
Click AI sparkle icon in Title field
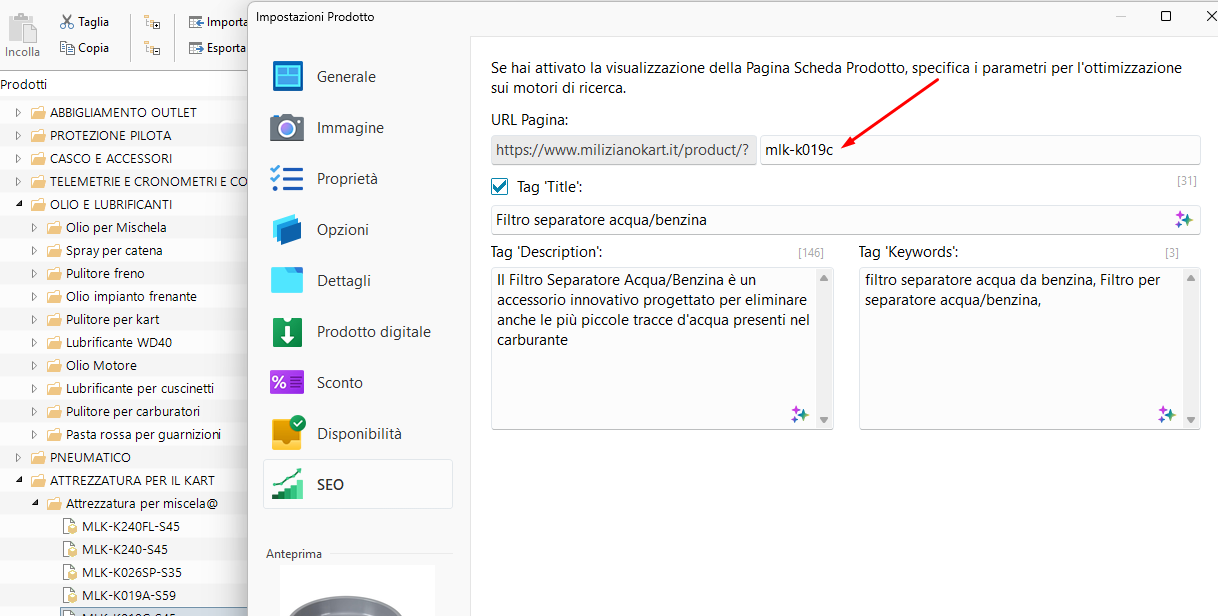[1183, 220]
